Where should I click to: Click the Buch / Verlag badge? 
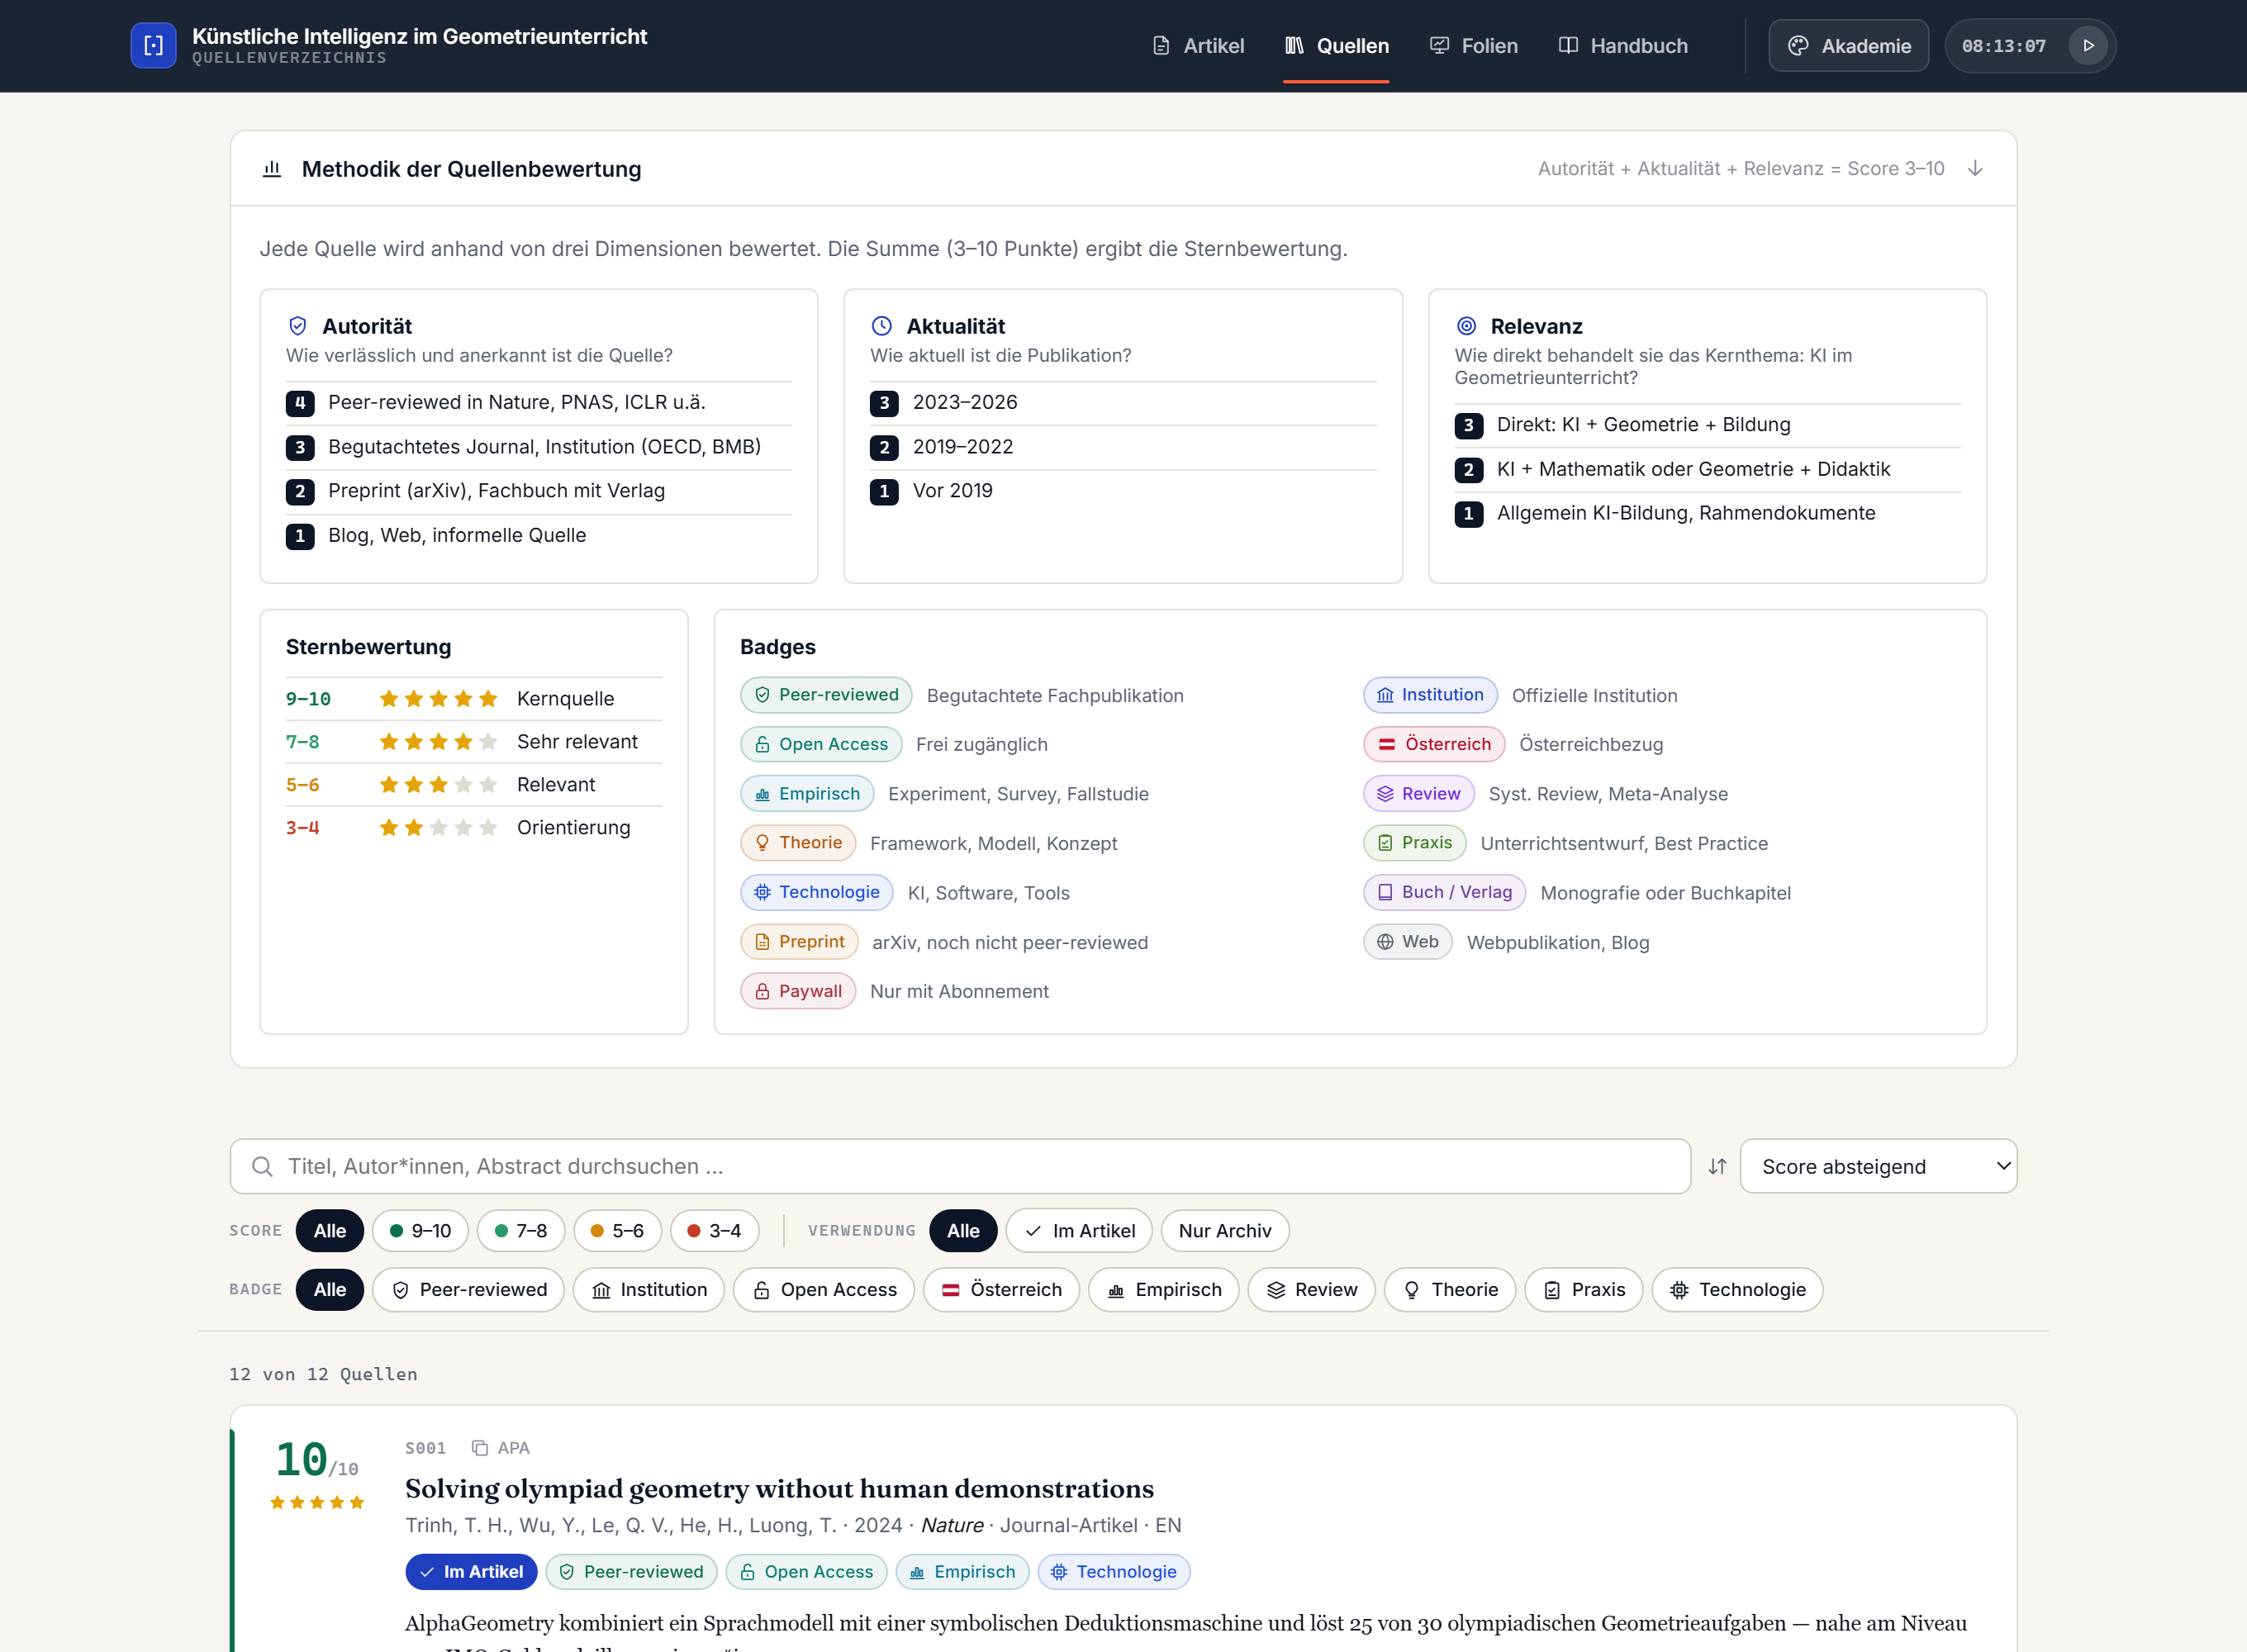click(x=1444, y=892)
